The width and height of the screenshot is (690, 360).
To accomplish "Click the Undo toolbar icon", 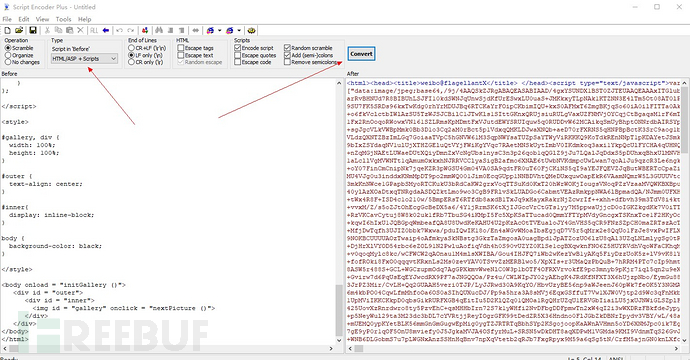I will point(119,30).
